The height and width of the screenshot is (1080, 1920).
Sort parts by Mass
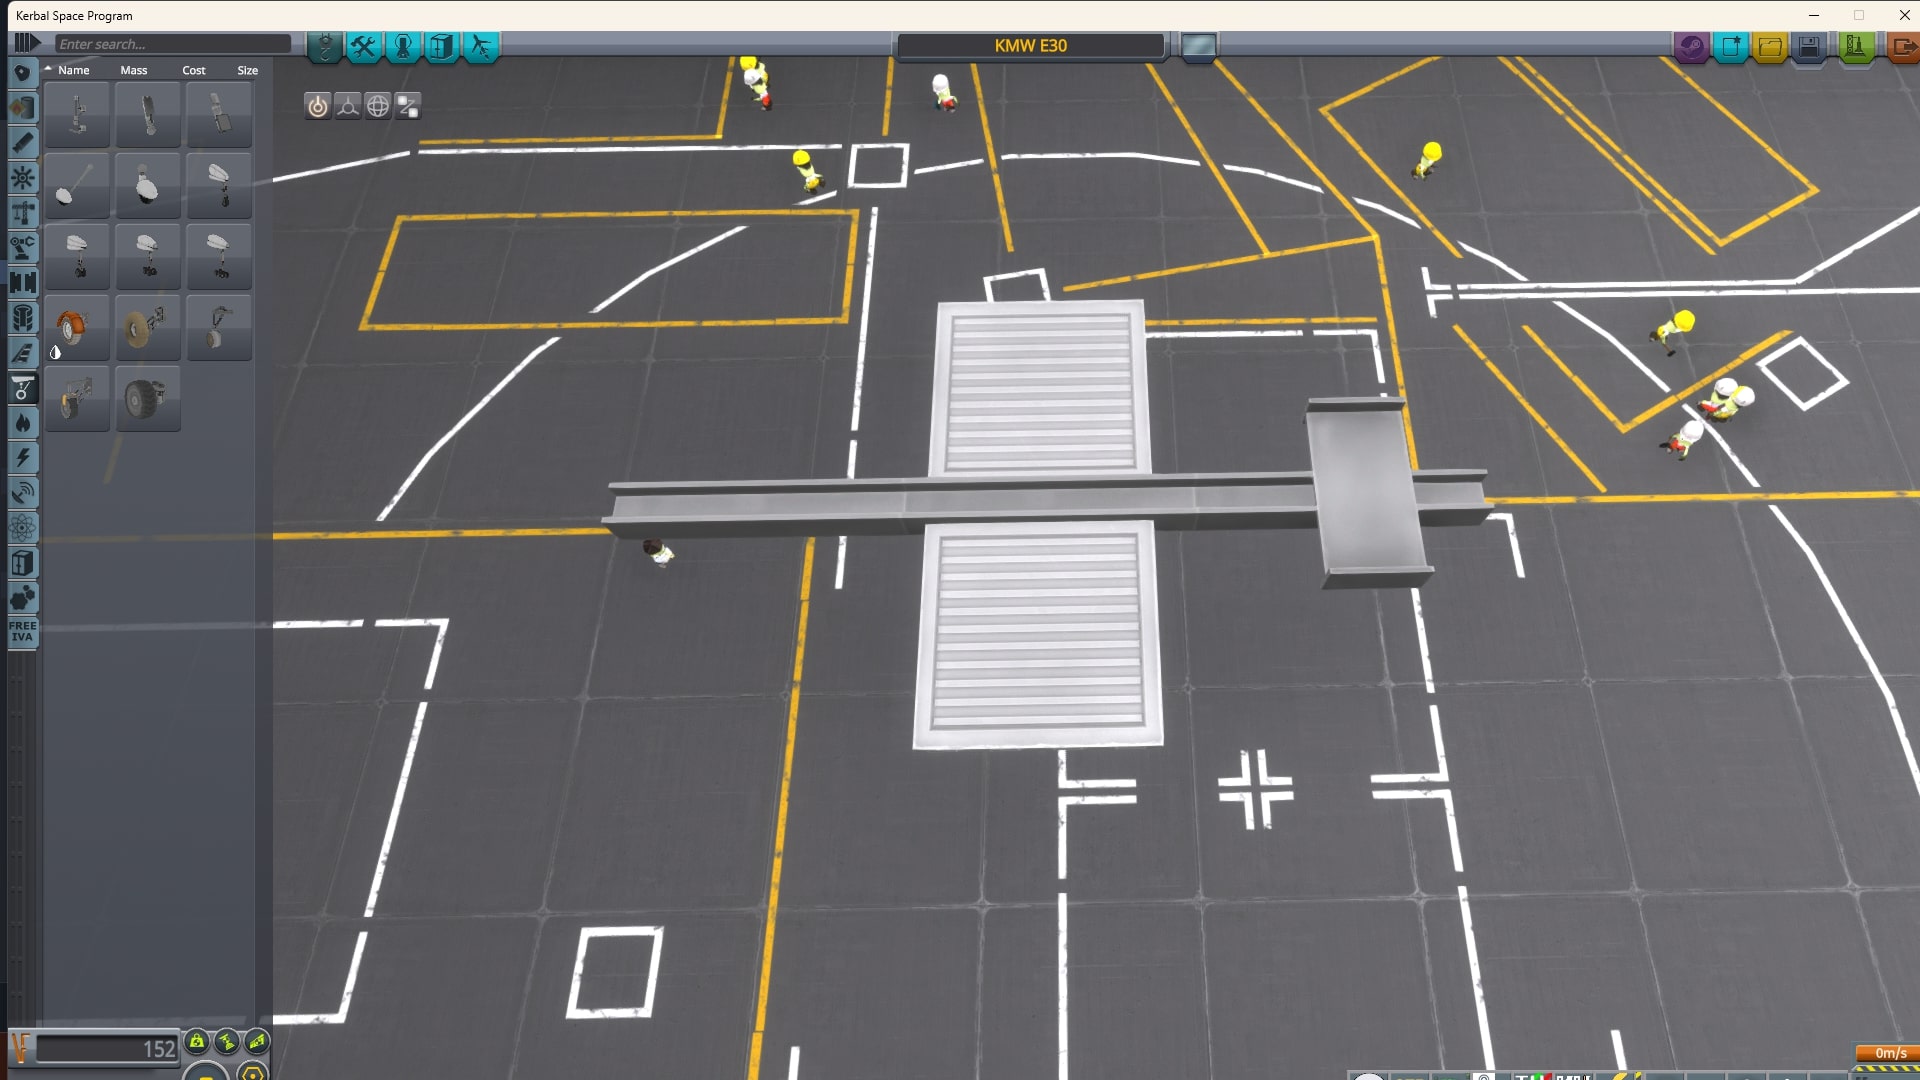pos(134,70)
